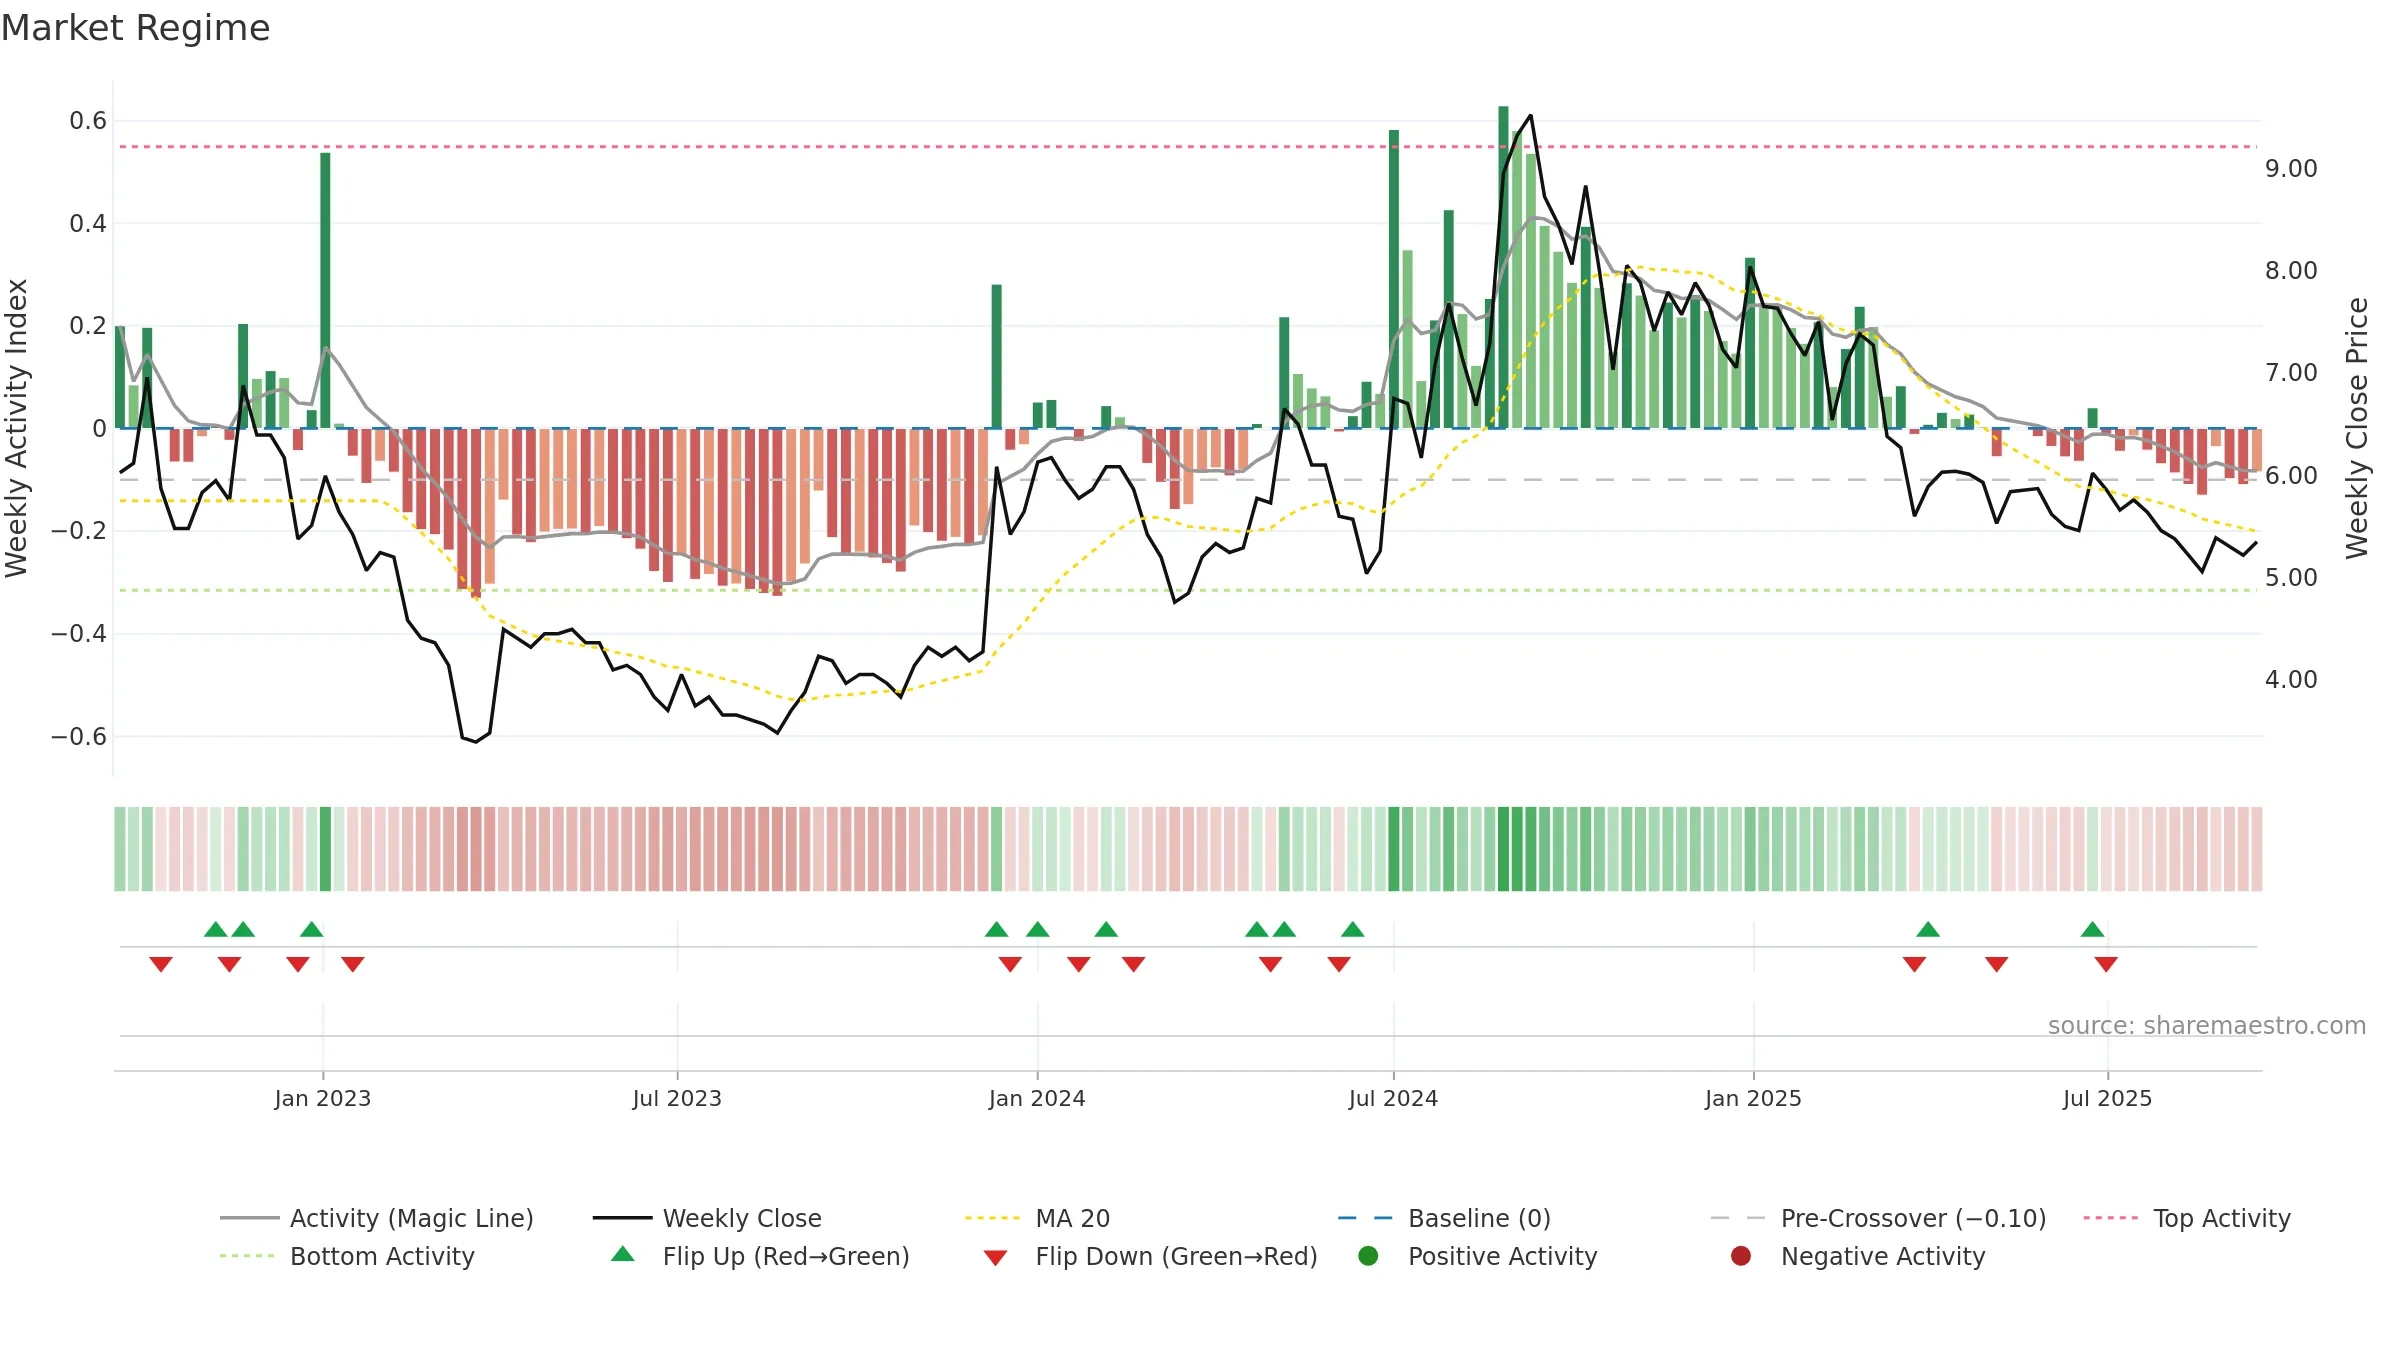Click the −0.4 tick on the left axis
This screenshot has height=1350, width=2400.
point(79,634)
